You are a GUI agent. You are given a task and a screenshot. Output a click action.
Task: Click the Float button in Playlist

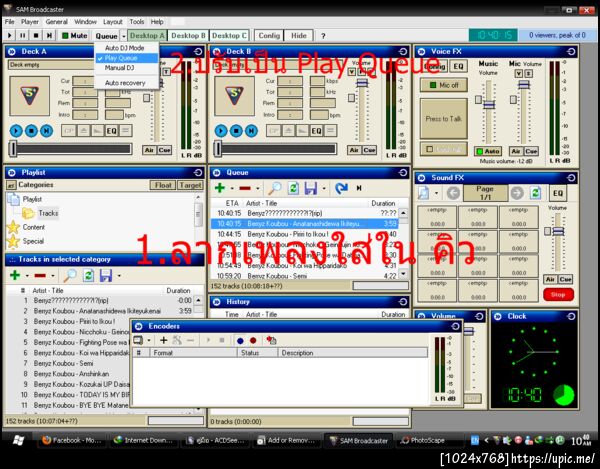pyautogui.click(x=163, y=185)
